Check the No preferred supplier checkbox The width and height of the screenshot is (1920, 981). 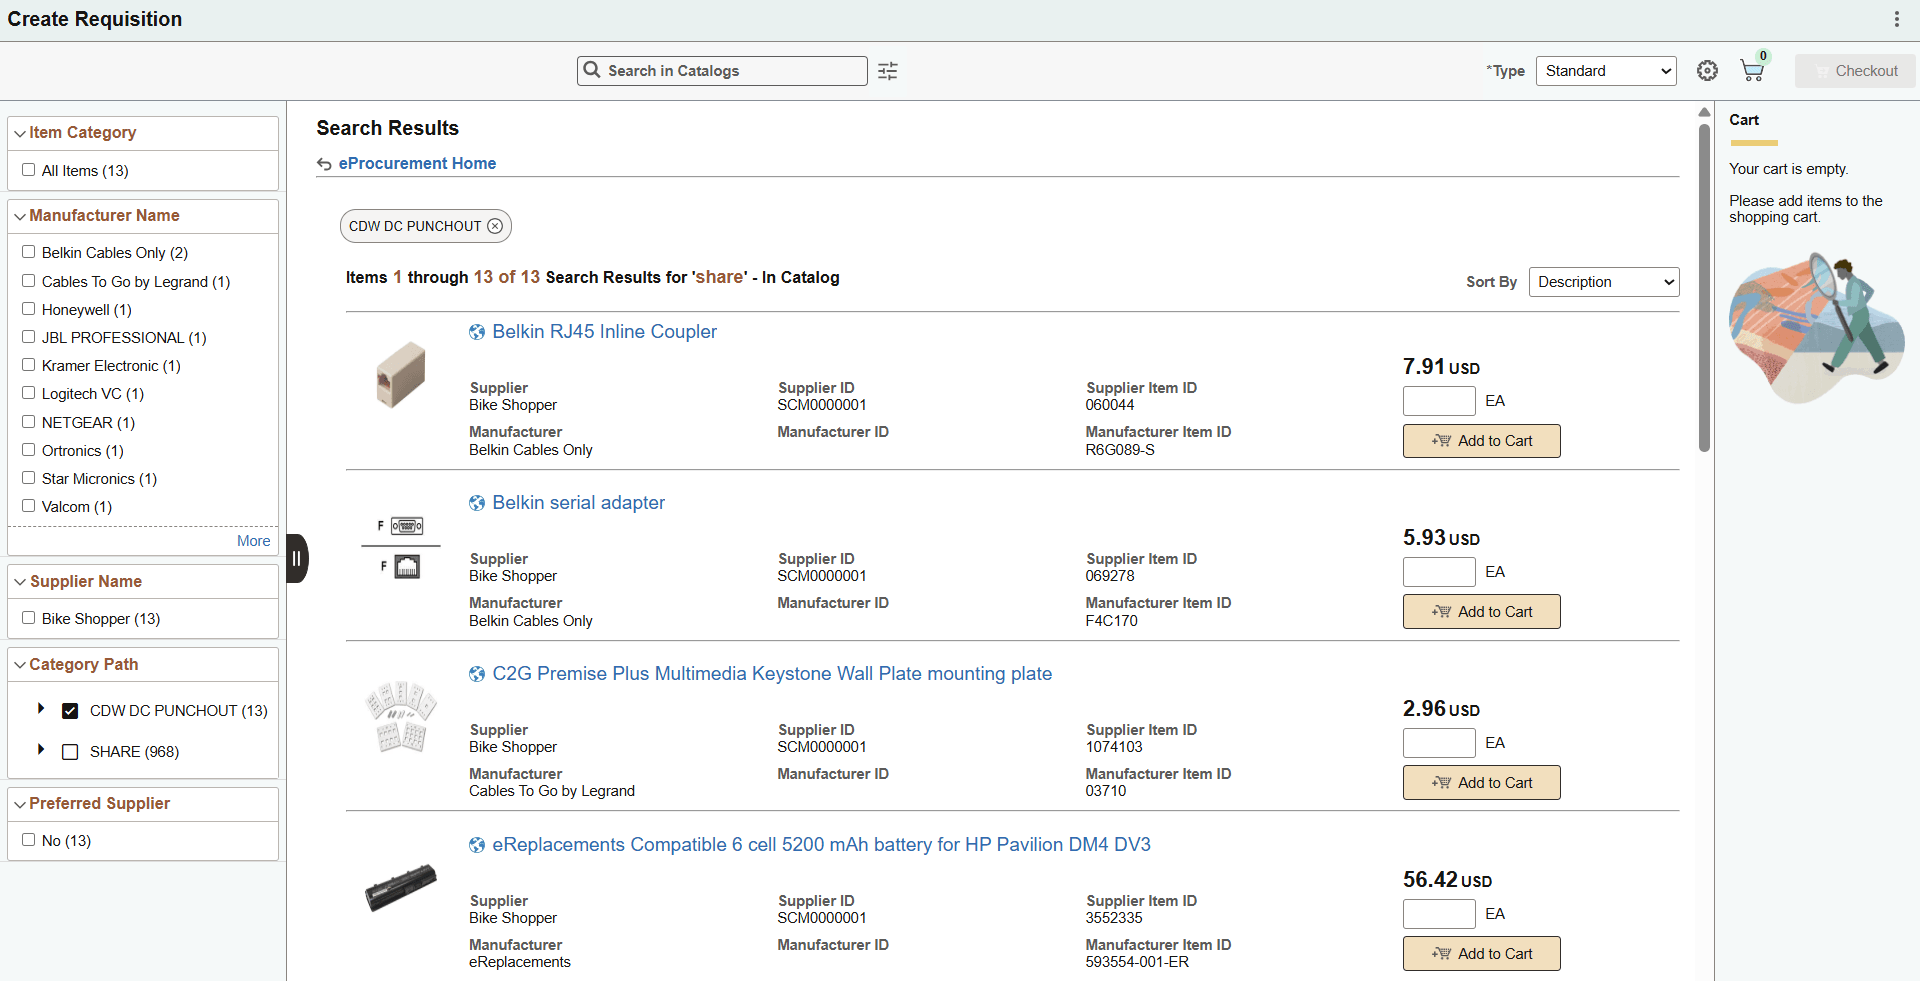[x=29, y=839]
